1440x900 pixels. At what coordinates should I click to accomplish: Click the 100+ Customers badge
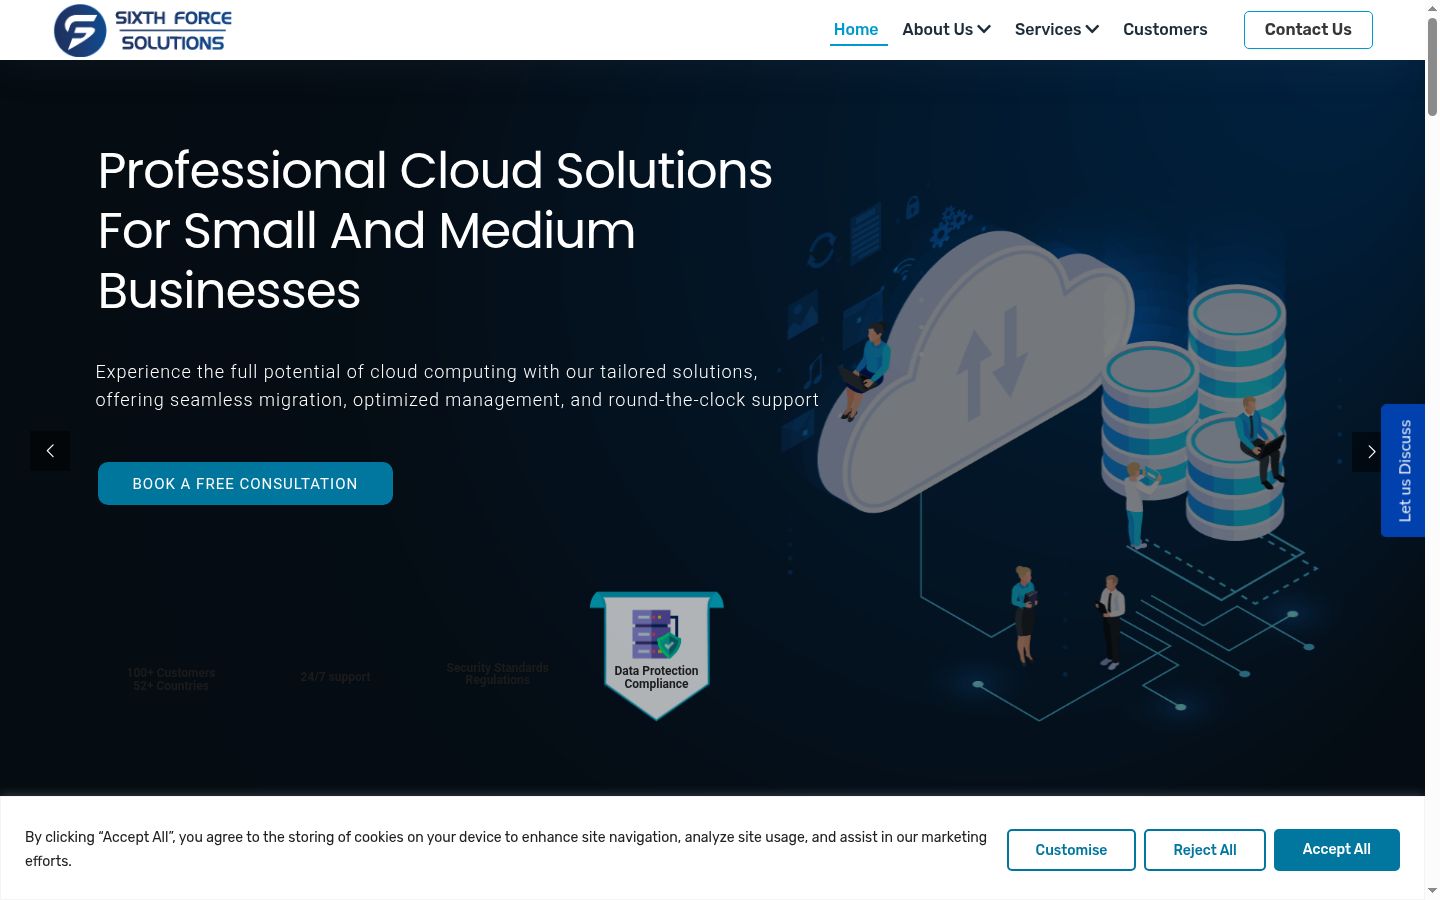point(171,679)
